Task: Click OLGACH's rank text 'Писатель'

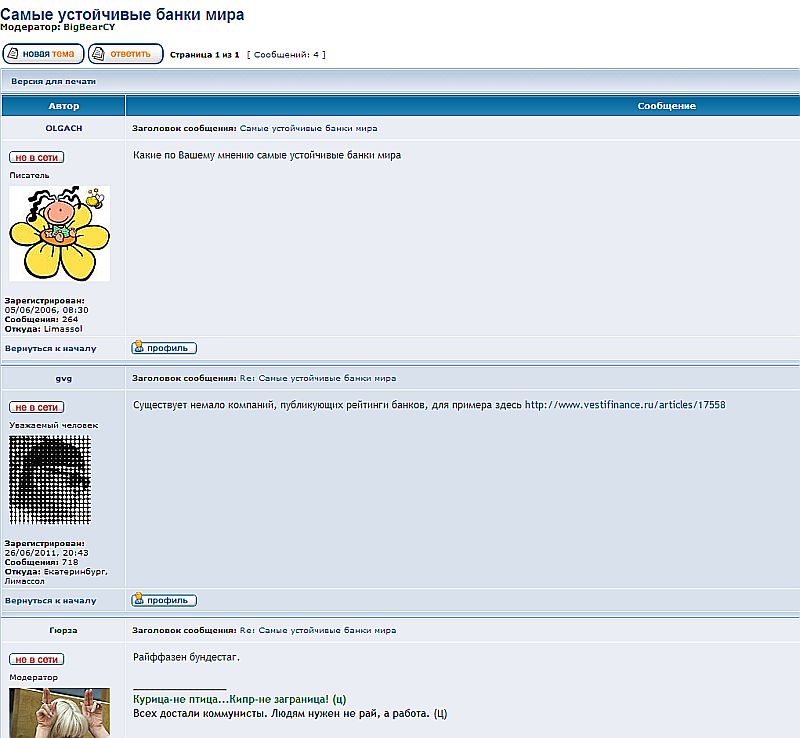Action: pos(29,175)
